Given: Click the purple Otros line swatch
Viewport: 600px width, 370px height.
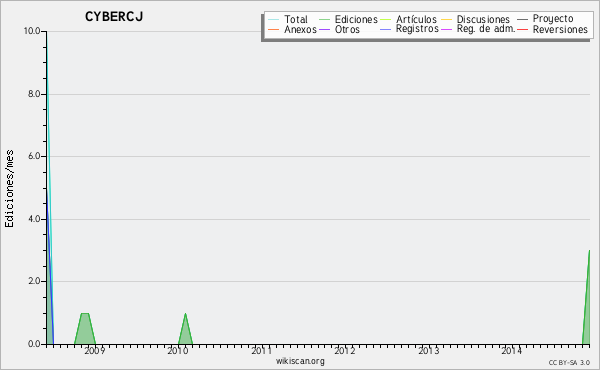Looking at the screenshot, I should 324,29.
